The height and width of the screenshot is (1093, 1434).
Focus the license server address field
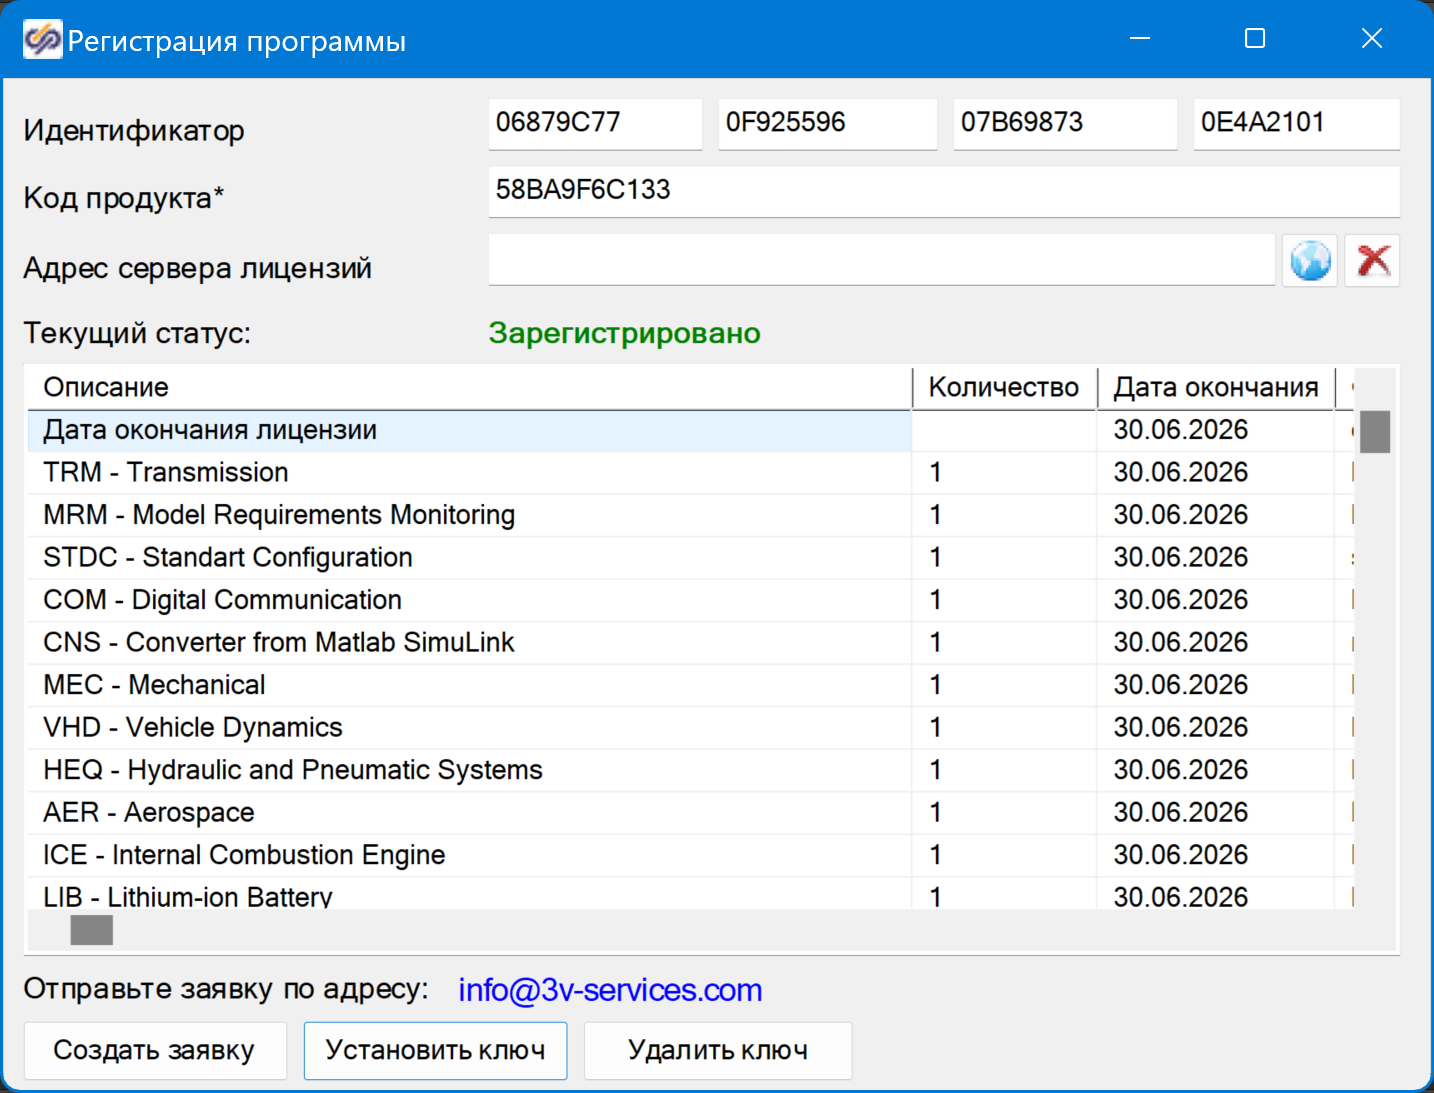point(880,261)
